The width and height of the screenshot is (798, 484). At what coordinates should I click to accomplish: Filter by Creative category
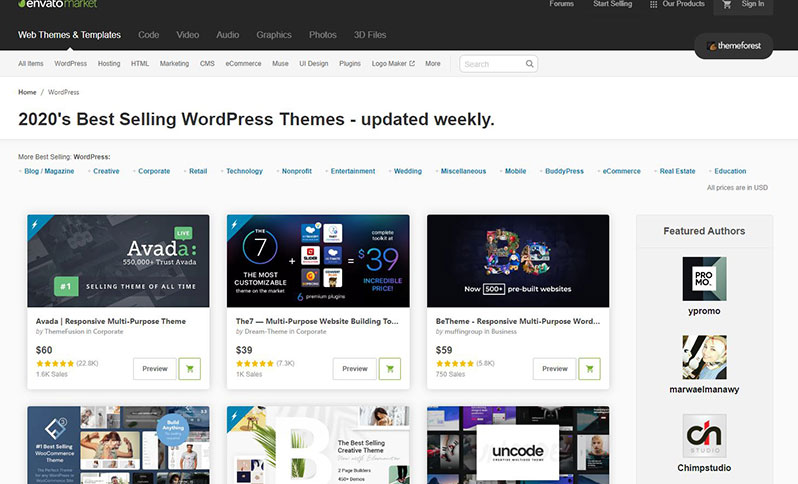pyautogui.click(x=106, y=171)
